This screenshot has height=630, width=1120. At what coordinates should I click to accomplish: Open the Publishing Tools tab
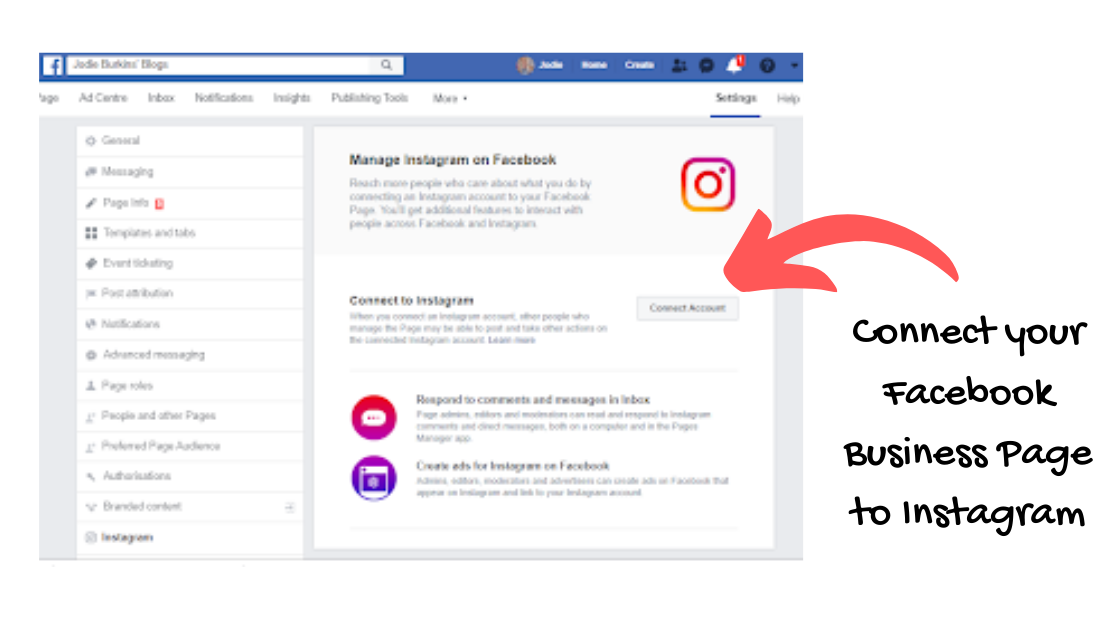[369, 98]
